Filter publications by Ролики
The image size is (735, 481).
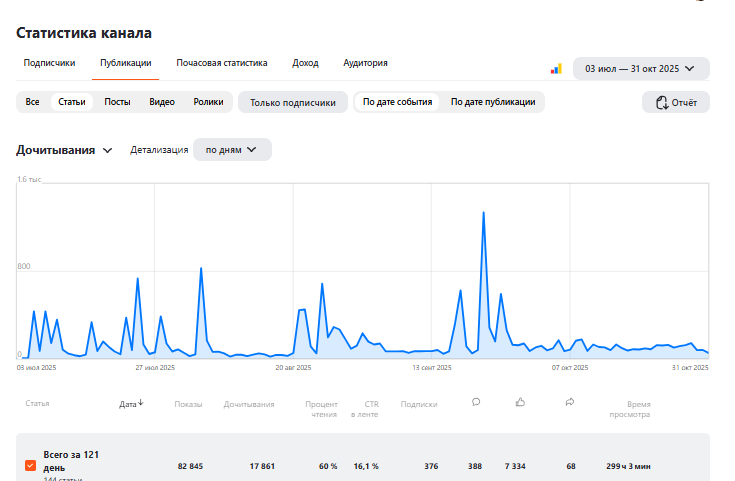point(208,102)
